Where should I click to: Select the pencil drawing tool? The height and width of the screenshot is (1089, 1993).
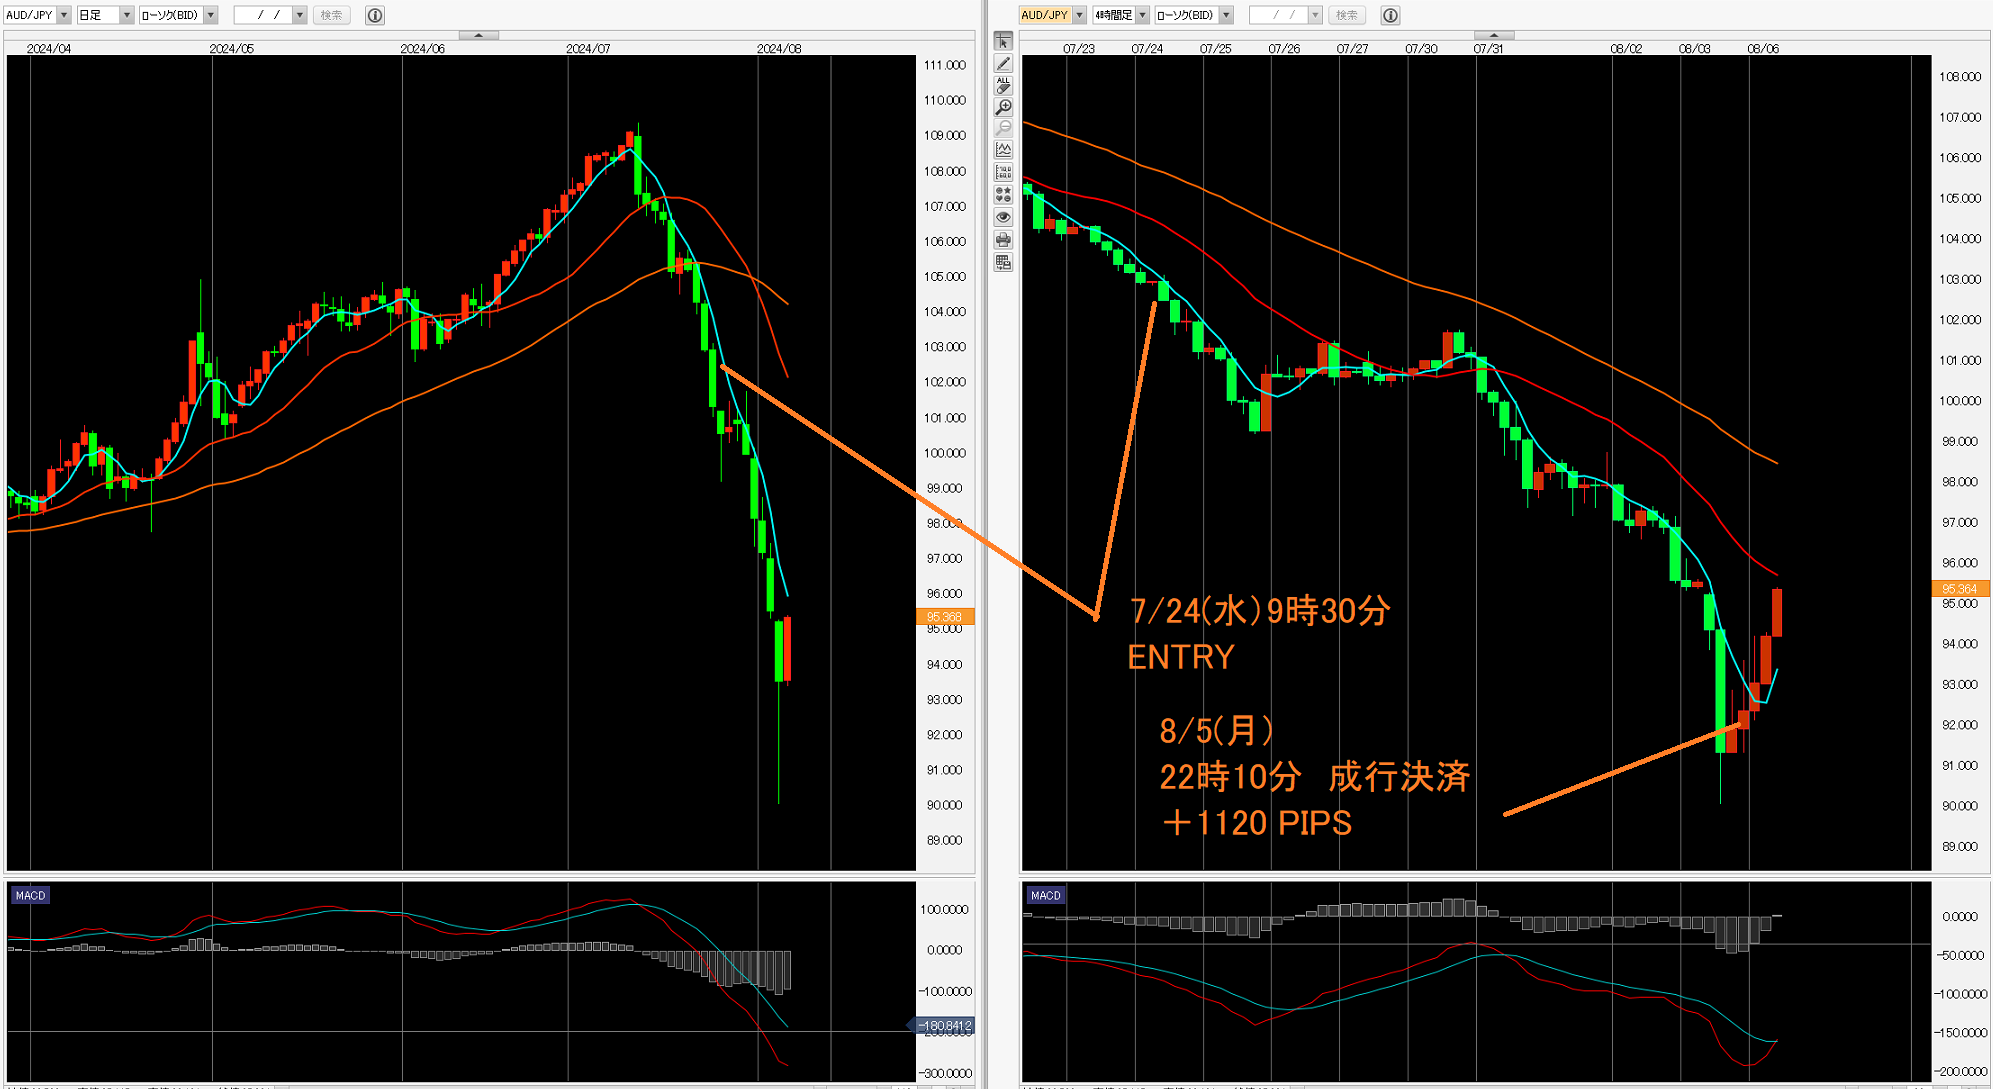pyautogui.click(x=1003, y=63)
